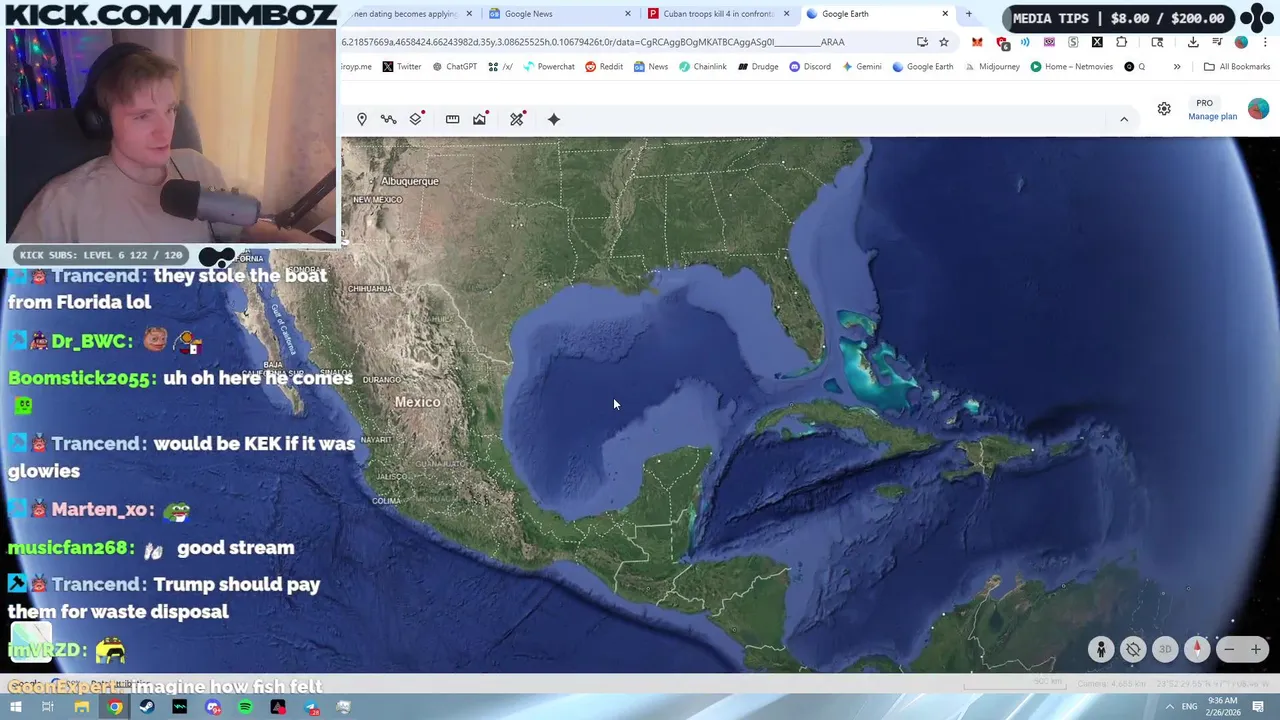Zoom in with the plus button

(x=1256, y=649)
